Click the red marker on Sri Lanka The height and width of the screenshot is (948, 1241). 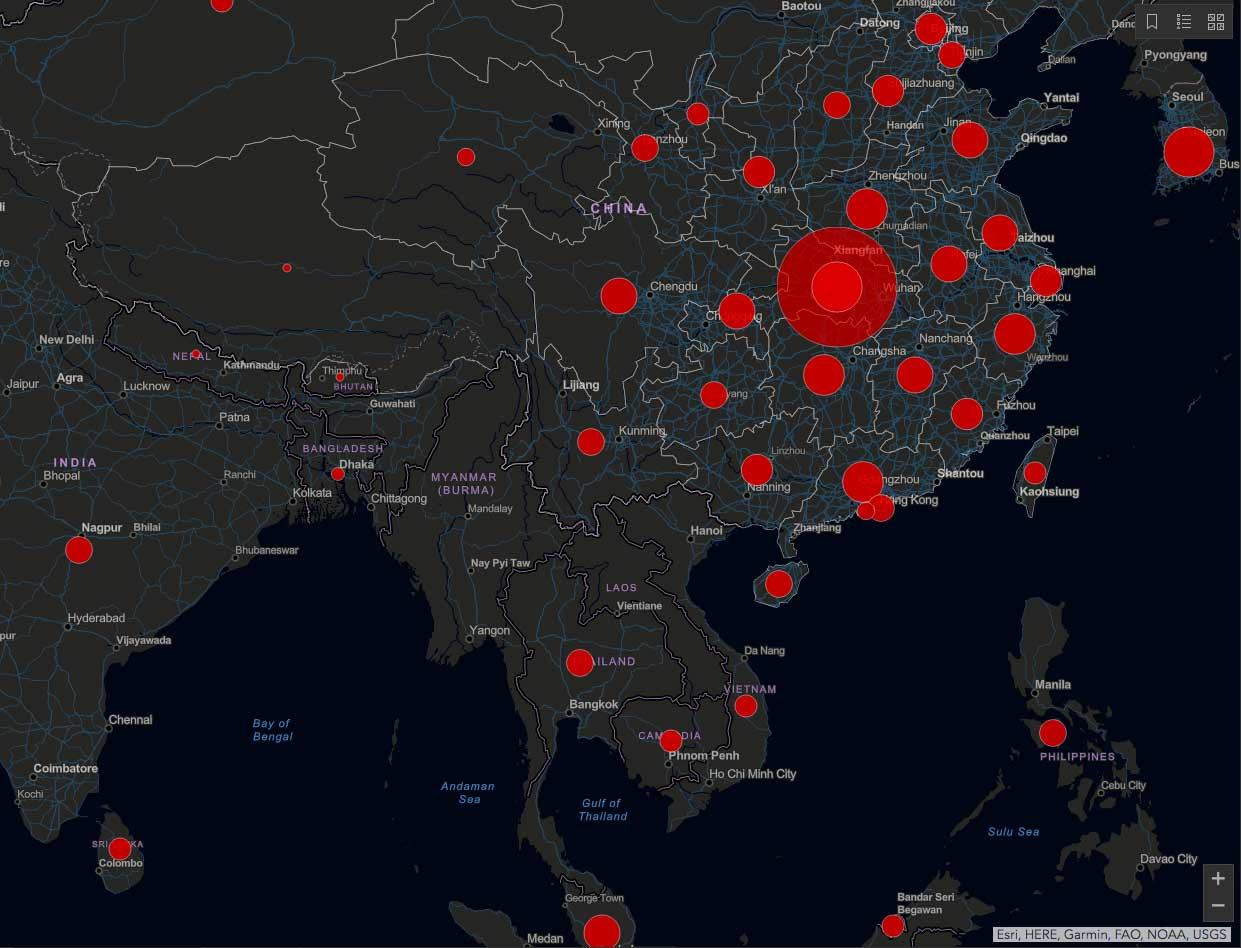pos(120,849)
